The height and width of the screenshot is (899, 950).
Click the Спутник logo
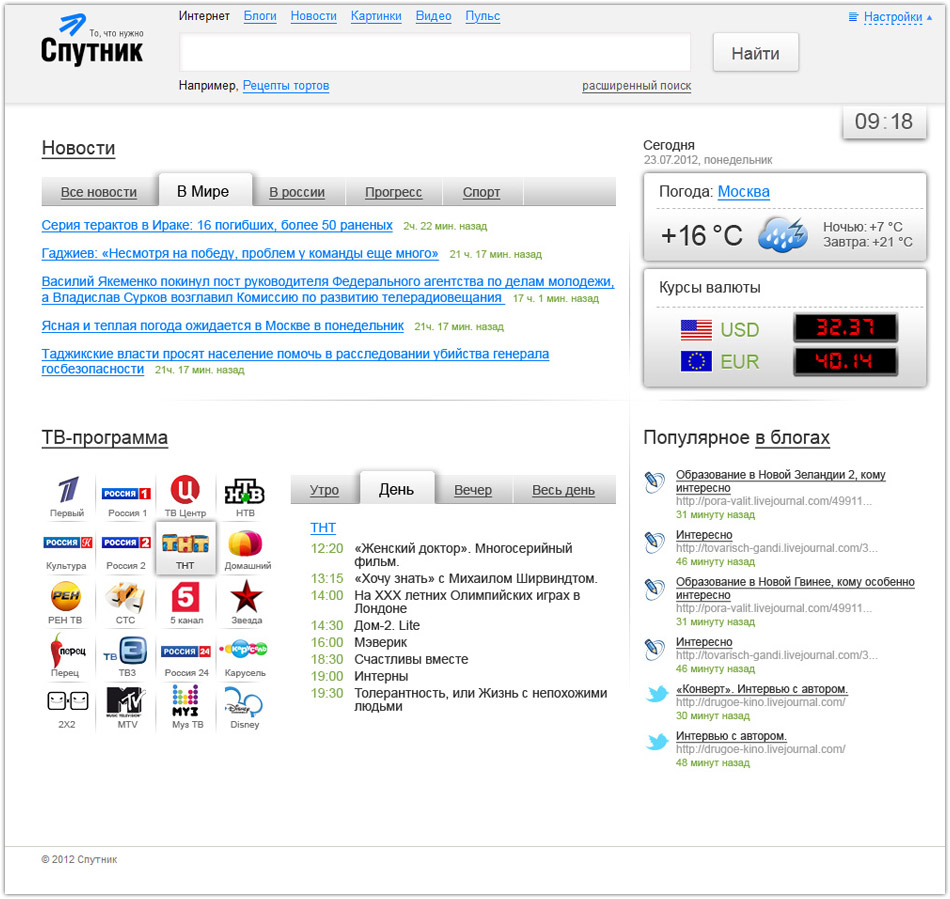point(92,39)
